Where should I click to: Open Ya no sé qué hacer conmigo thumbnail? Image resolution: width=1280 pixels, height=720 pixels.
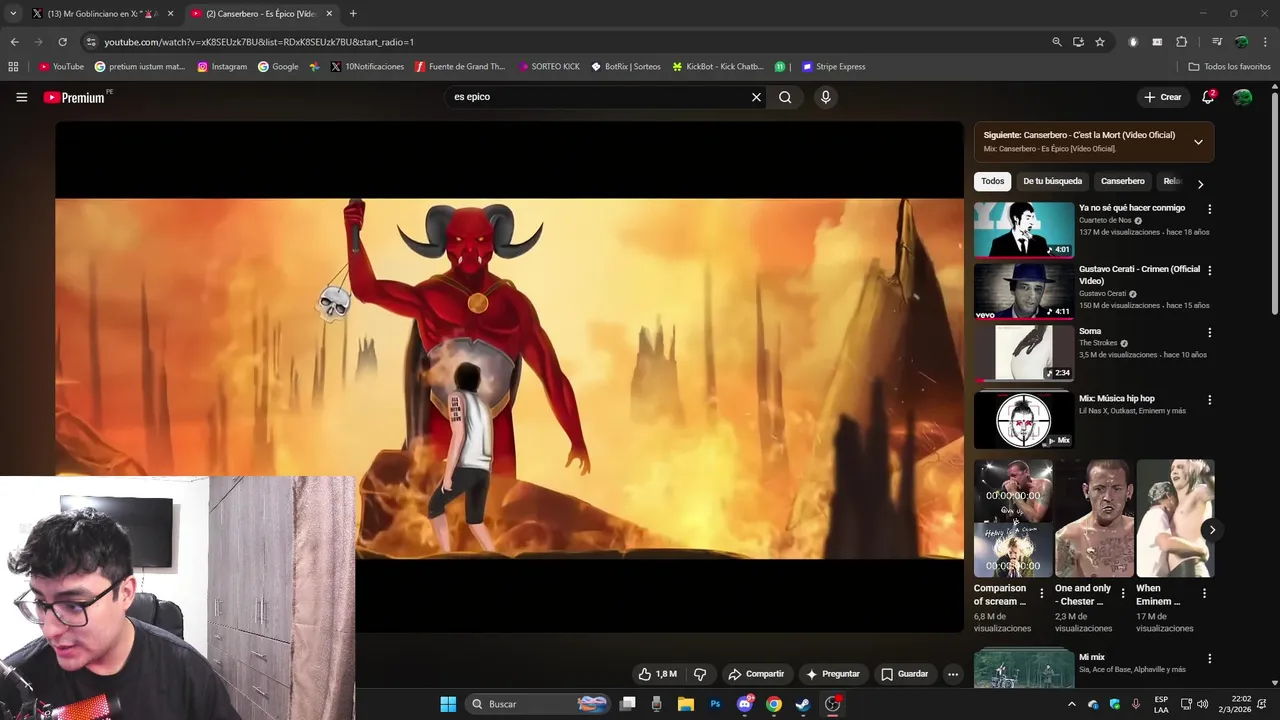1024,230
